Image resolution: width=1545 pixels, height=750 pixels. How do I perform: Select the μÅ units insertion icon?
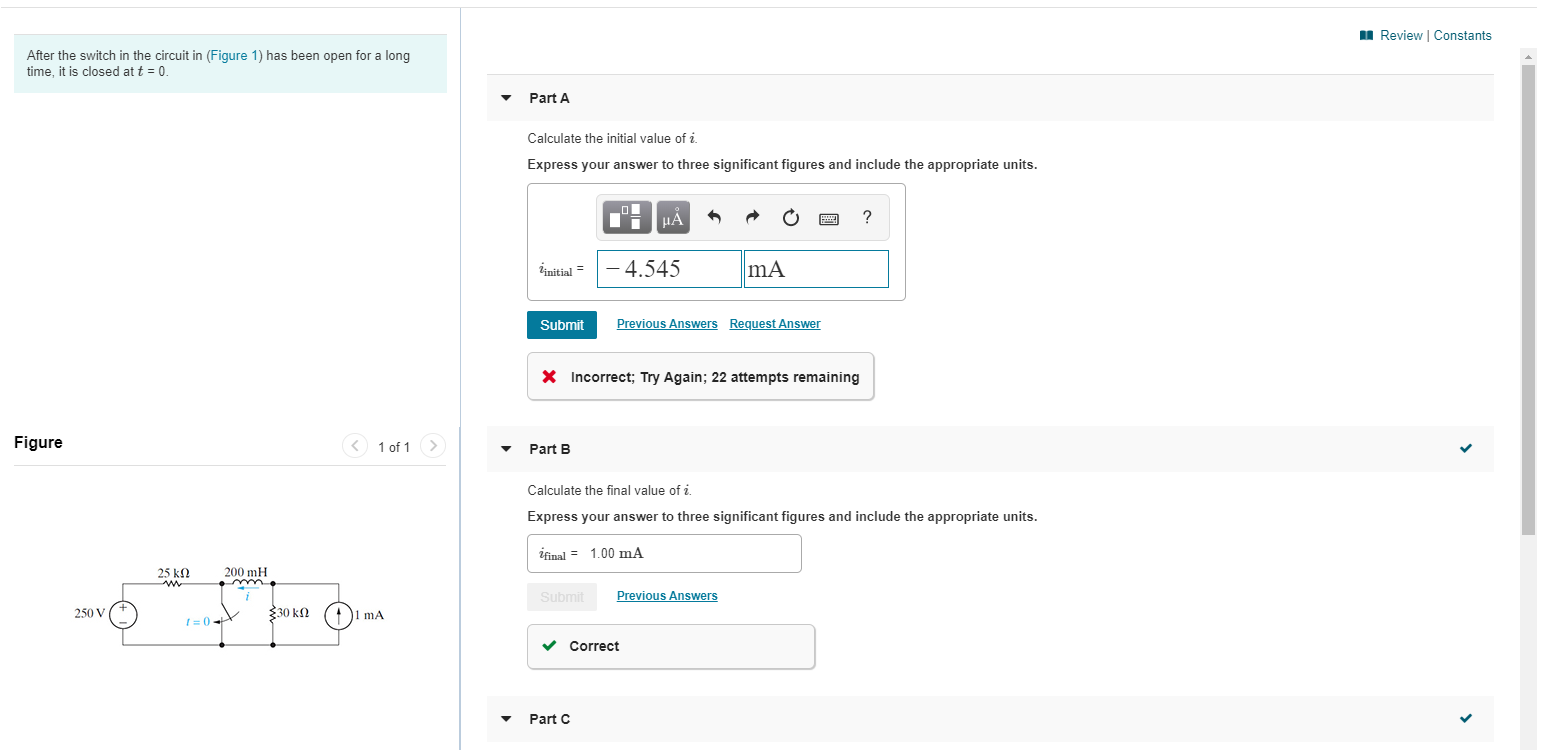tap(671, 217)
